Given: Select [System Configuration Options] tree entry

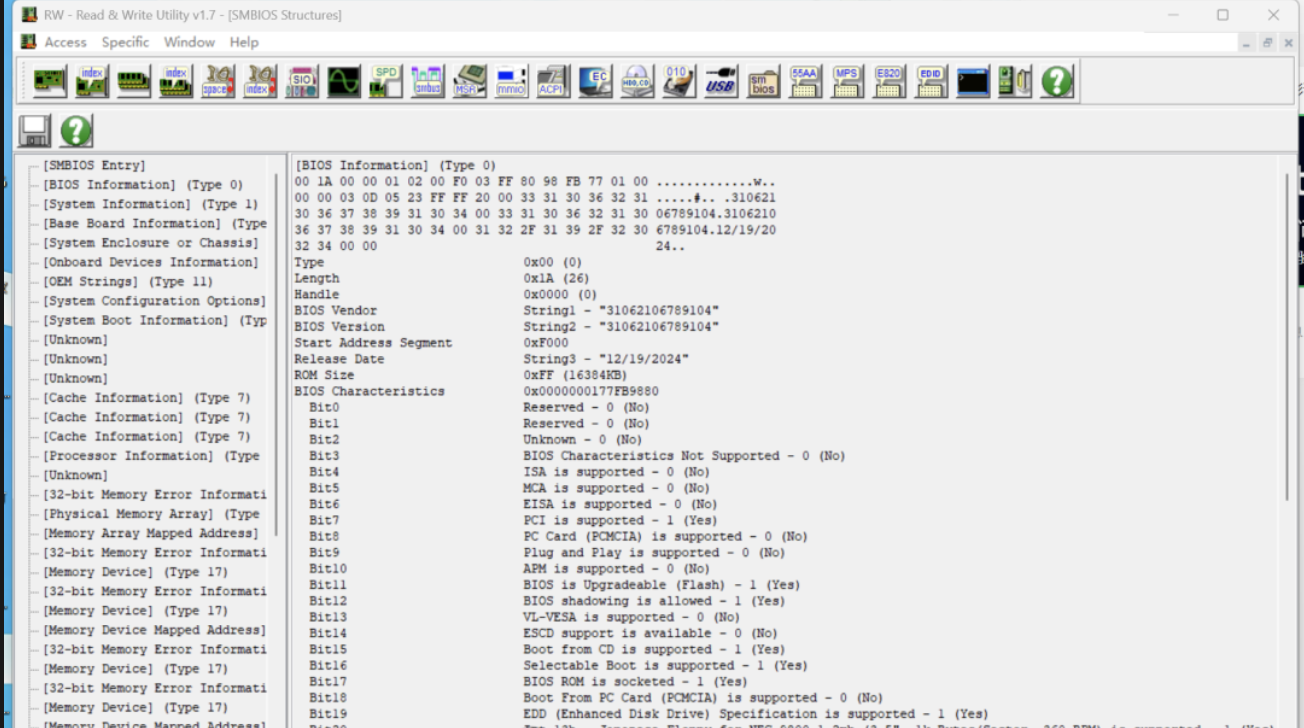Looking at the screenshot, I should (154, 301).
